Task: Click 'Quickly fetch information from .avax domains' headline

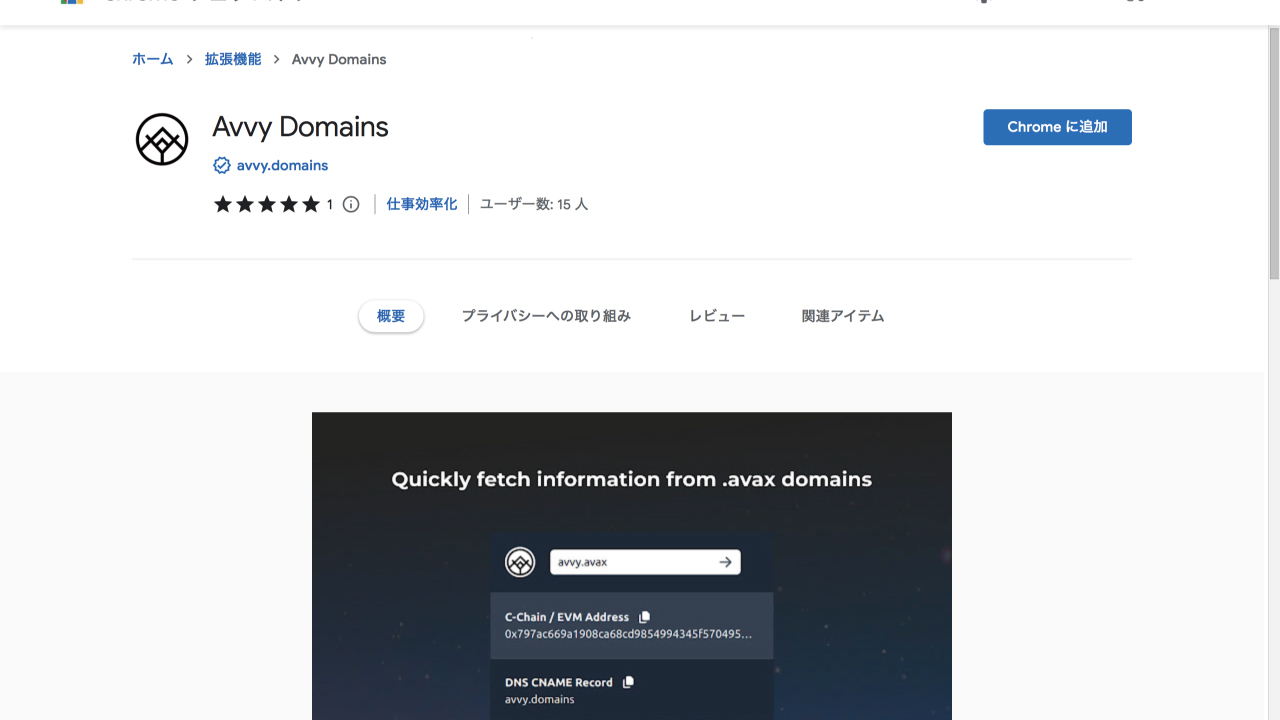Action: tap(632, 480)
